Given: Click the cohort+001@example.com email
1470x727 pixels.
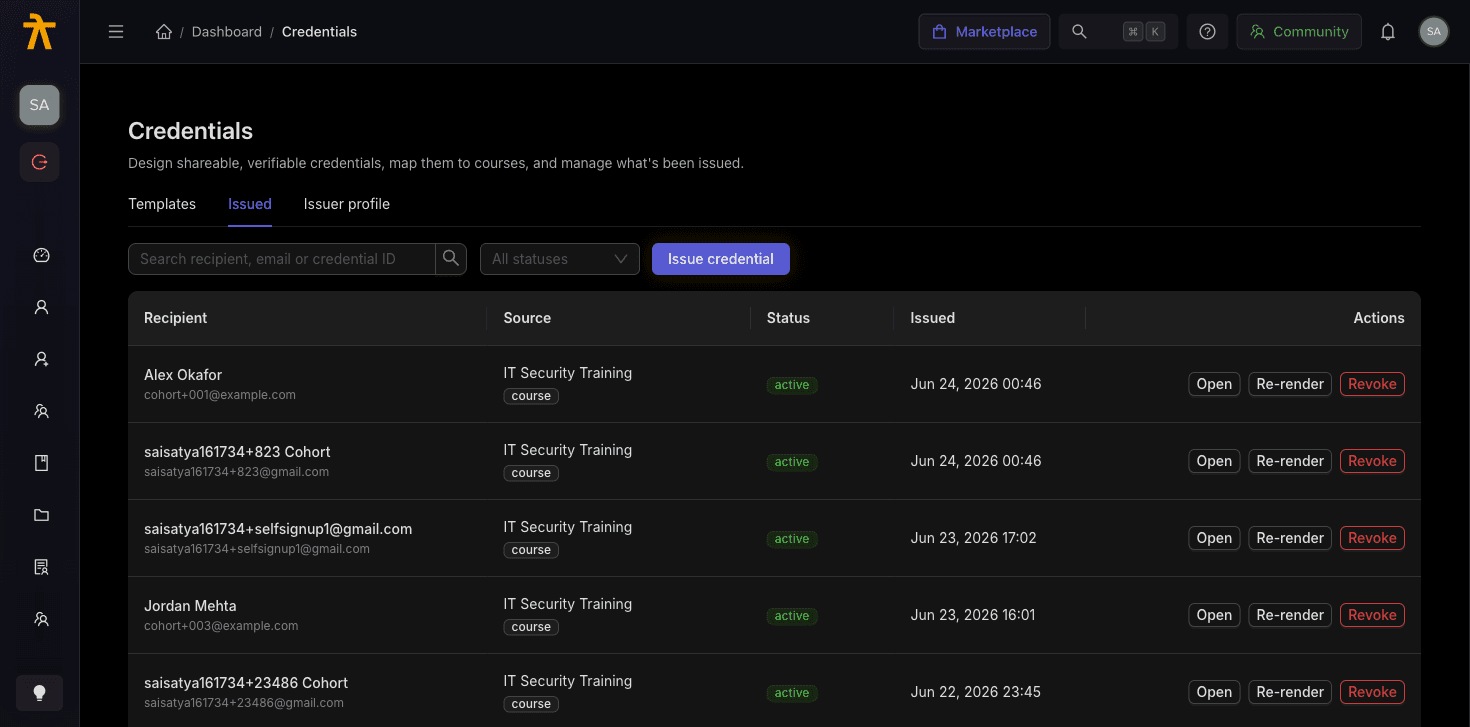Looking at the screenshot, I should coord(220,395).
